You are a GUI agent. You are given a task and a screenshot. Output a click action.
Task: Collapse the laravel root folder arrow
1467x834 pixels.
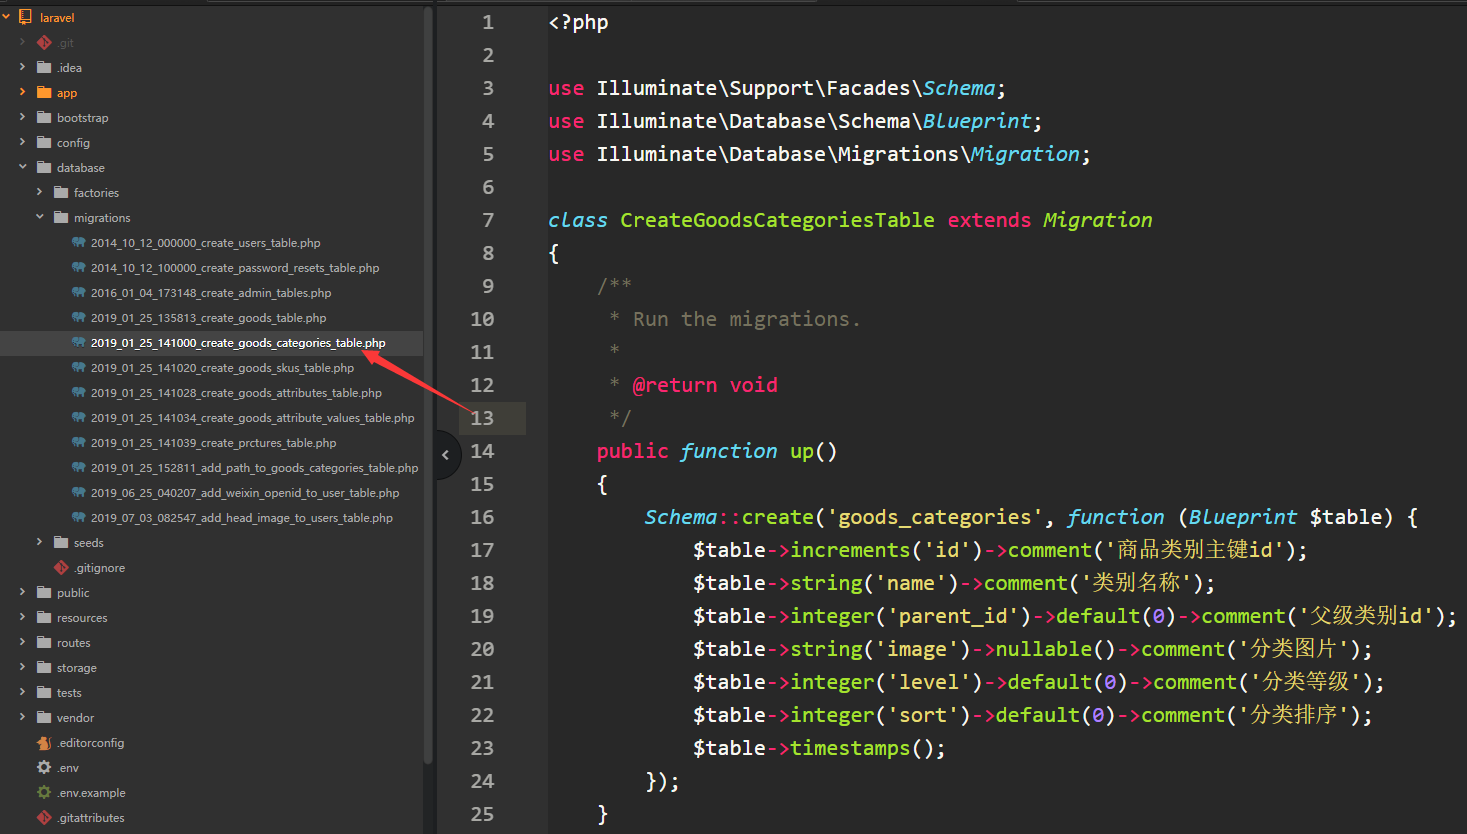pyautogui.click(x=6, y=17)
